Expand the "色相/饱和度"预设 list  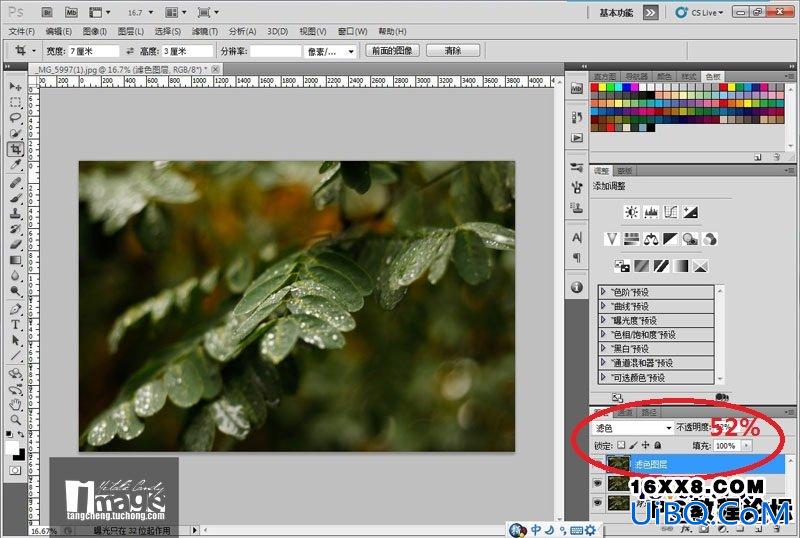[604, 335]
